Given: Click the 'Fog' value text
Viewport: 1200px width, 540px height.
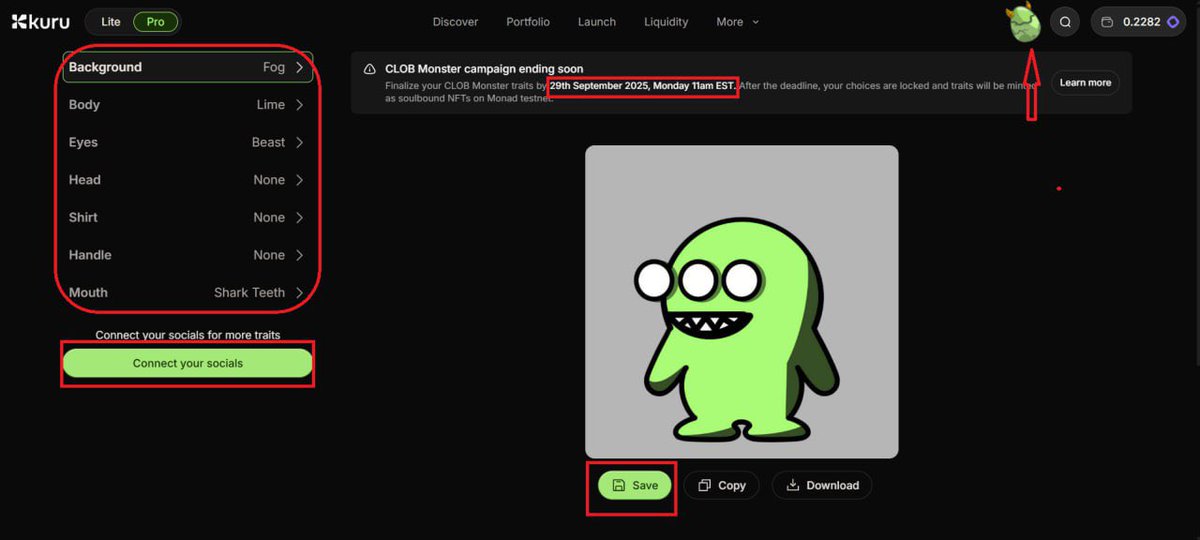Looking at the screenshot, I should [274, 67].
